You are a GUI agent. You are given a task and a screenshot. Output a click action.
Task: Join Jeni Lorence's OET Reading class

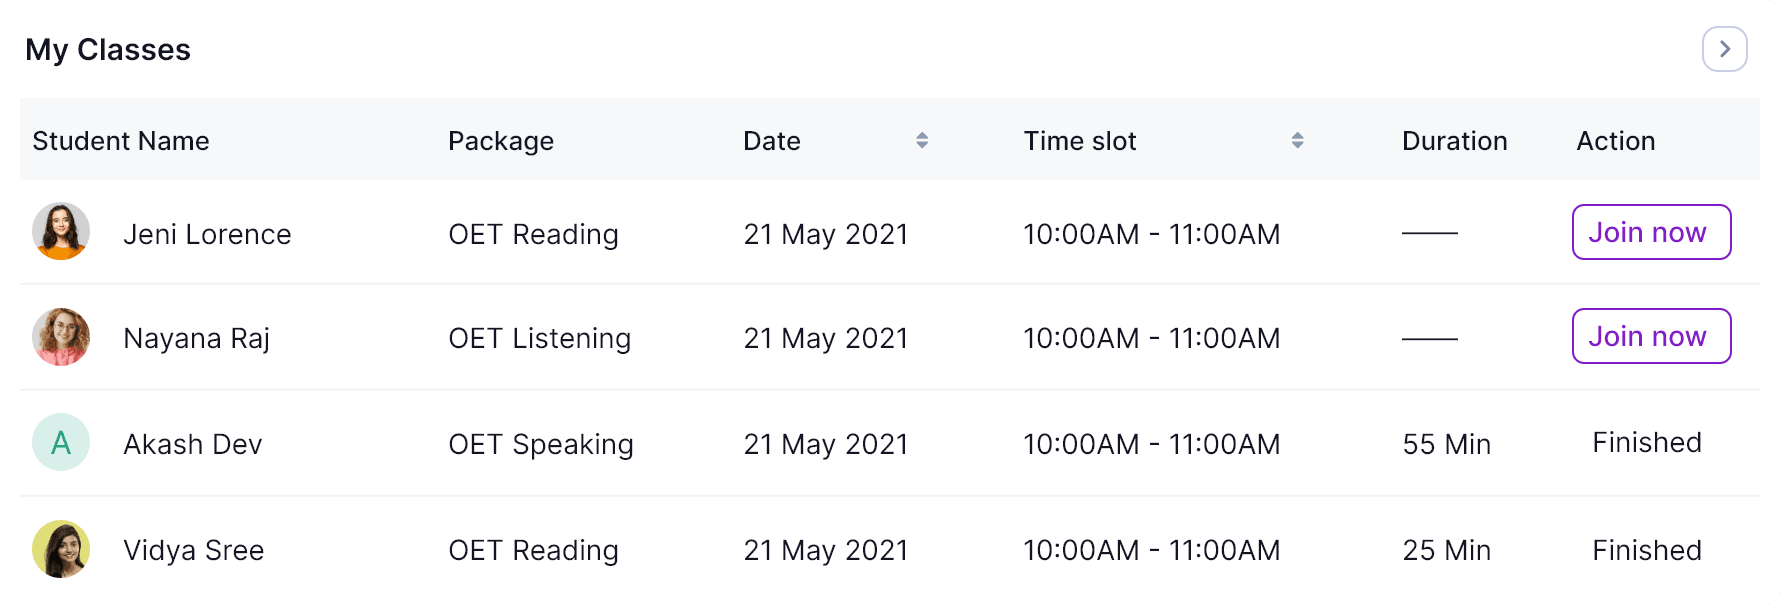click(x=1651, y=232)
